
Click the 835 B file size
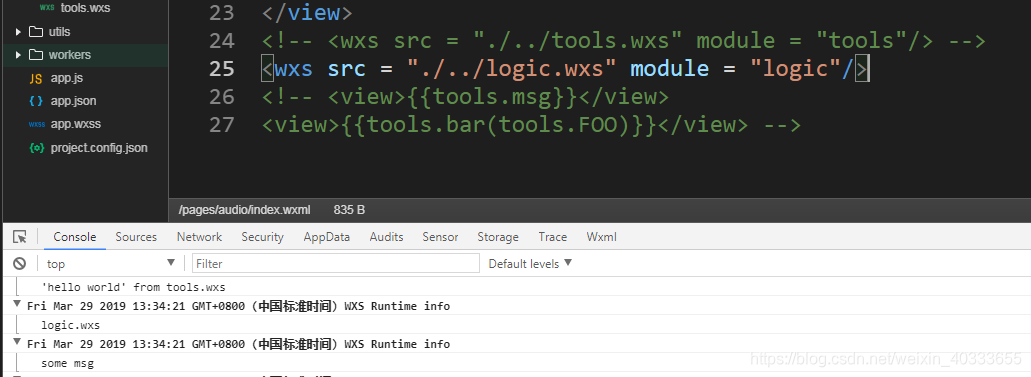[x=349, y=211]
